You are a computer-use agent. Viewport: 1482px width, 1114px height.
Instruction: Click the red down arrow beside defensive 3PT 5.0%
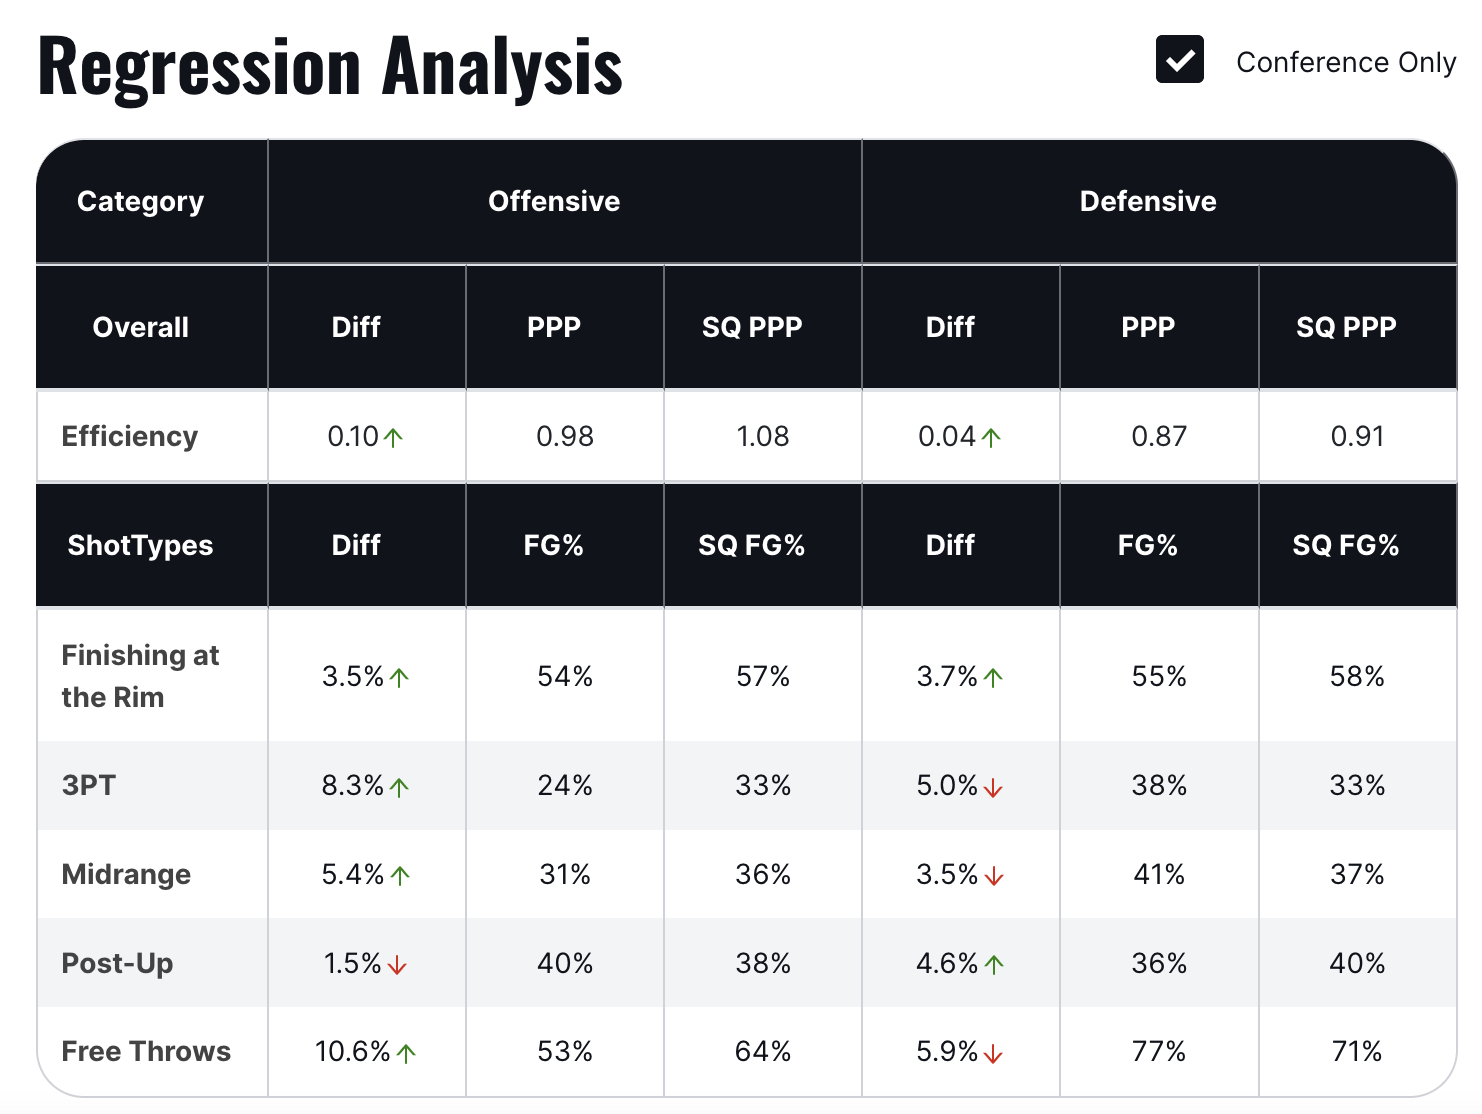(x=993, y=788)
